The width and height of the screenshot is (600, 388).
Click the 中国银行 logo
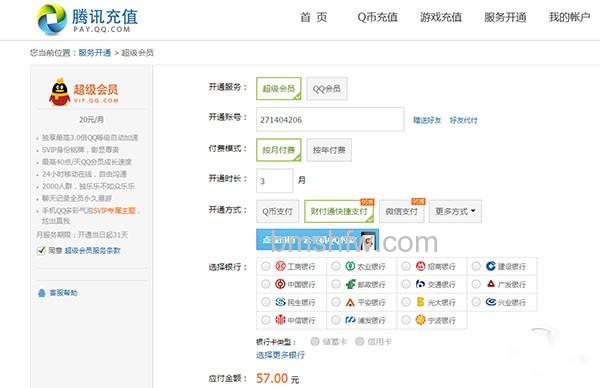(x=280, y=284)
